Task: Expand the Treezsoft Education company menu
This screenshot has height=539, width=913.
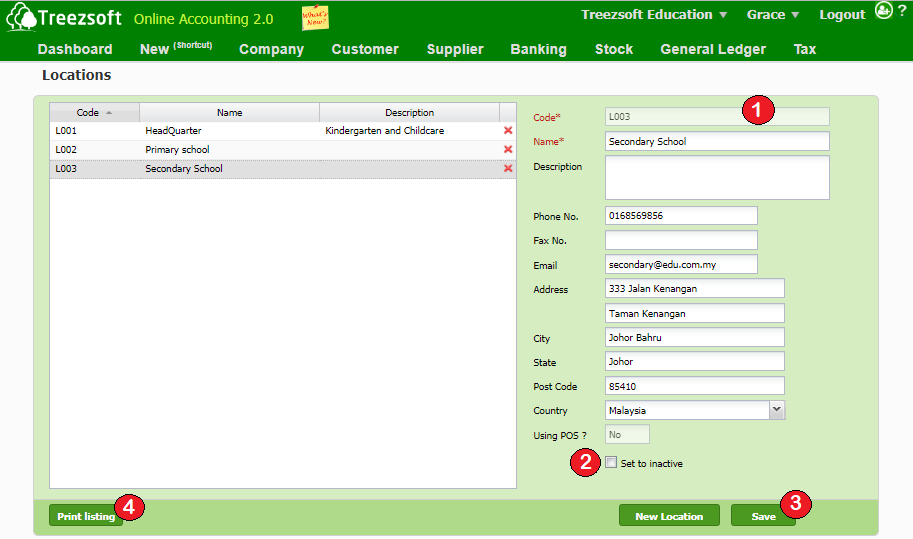Action: pos(656,15)
